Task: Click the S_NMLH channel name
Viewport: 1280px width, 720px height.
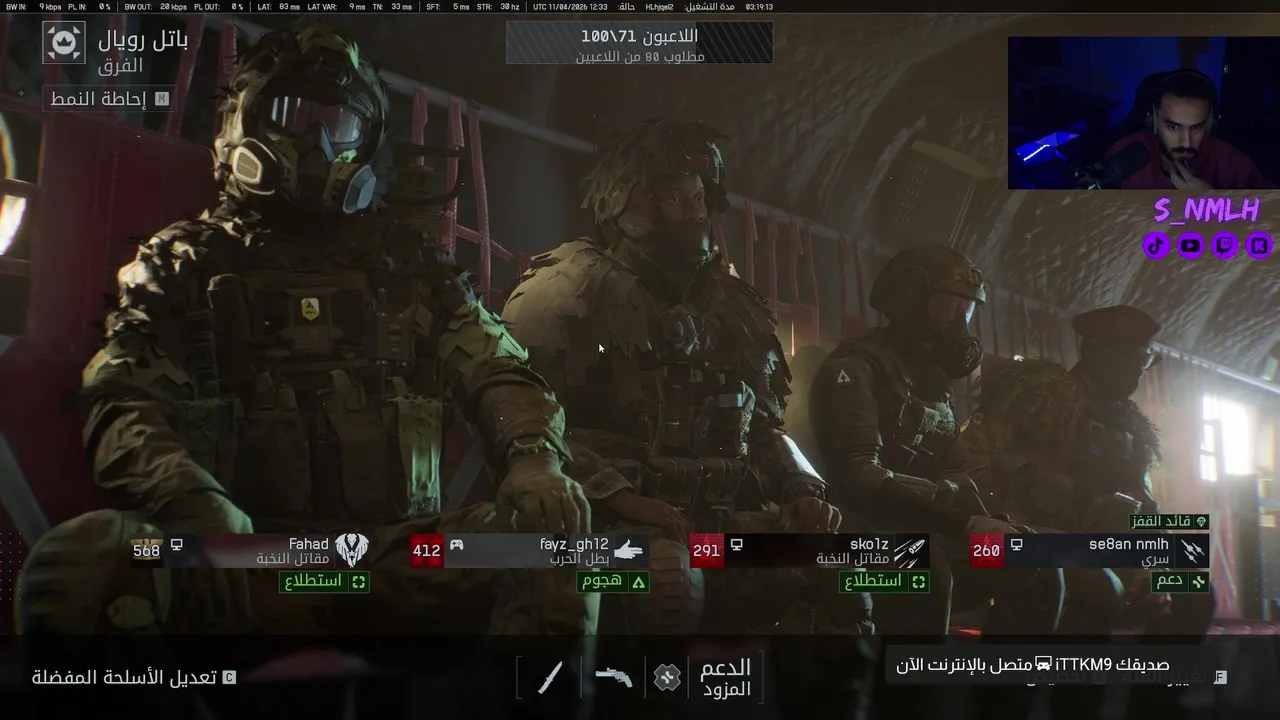Action: (x=1206, y=210)
